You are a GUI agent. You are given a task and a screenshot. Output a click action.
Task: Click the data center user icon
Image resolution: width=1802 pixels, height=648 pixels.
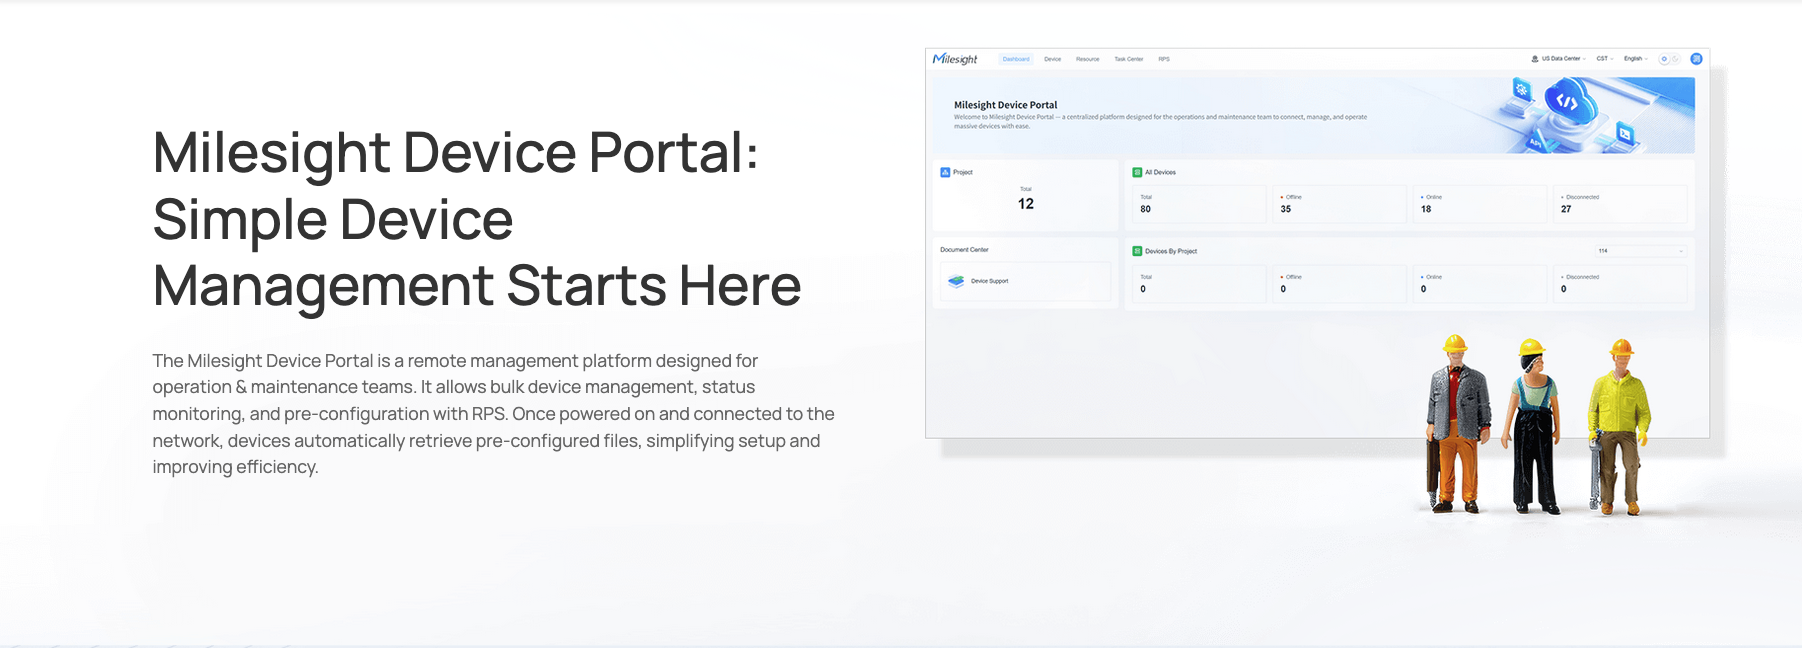1535,59
